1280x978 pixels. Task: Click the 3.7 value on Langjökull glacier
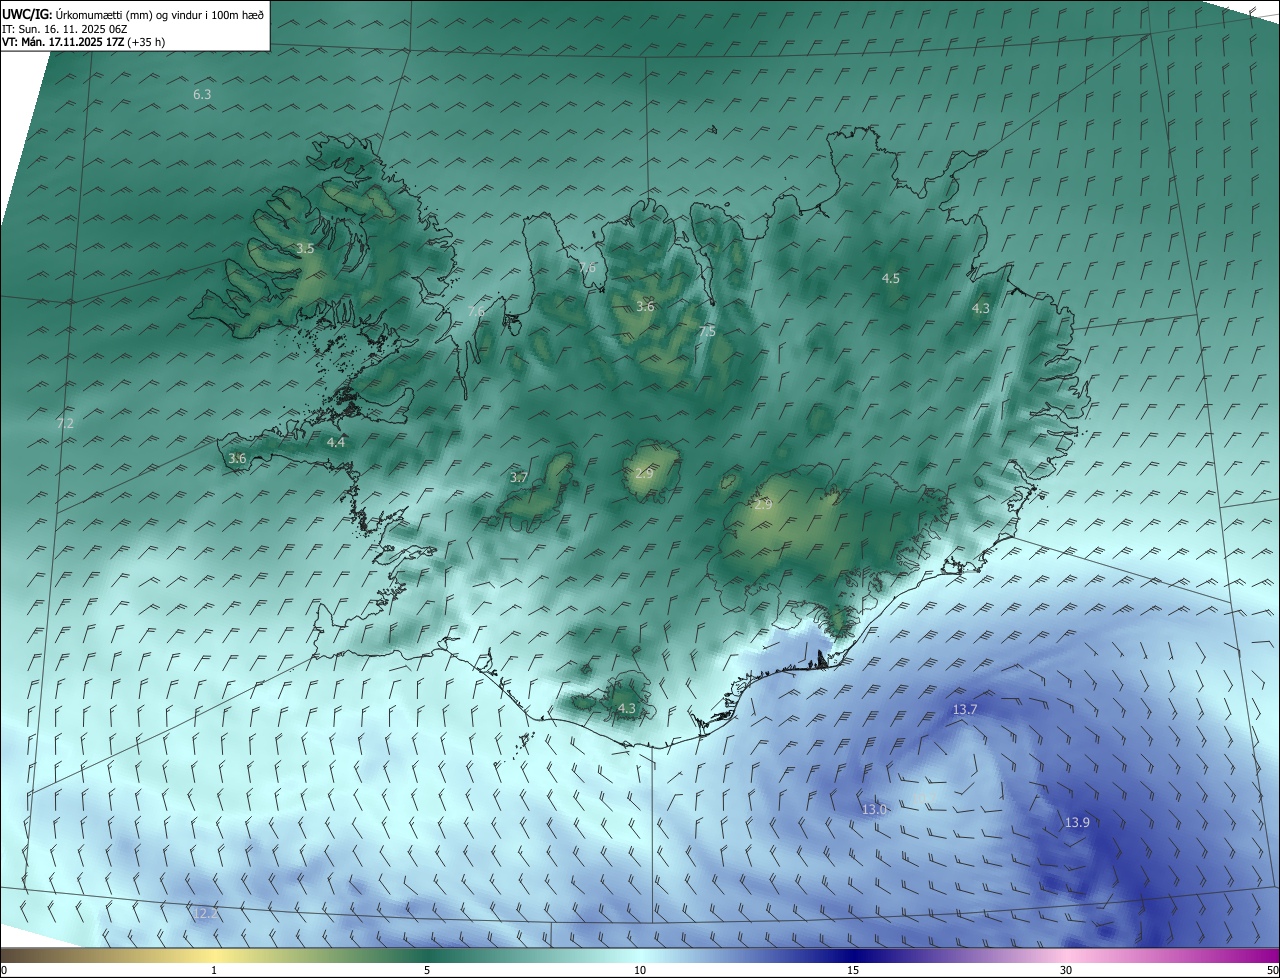click(518, 478)
